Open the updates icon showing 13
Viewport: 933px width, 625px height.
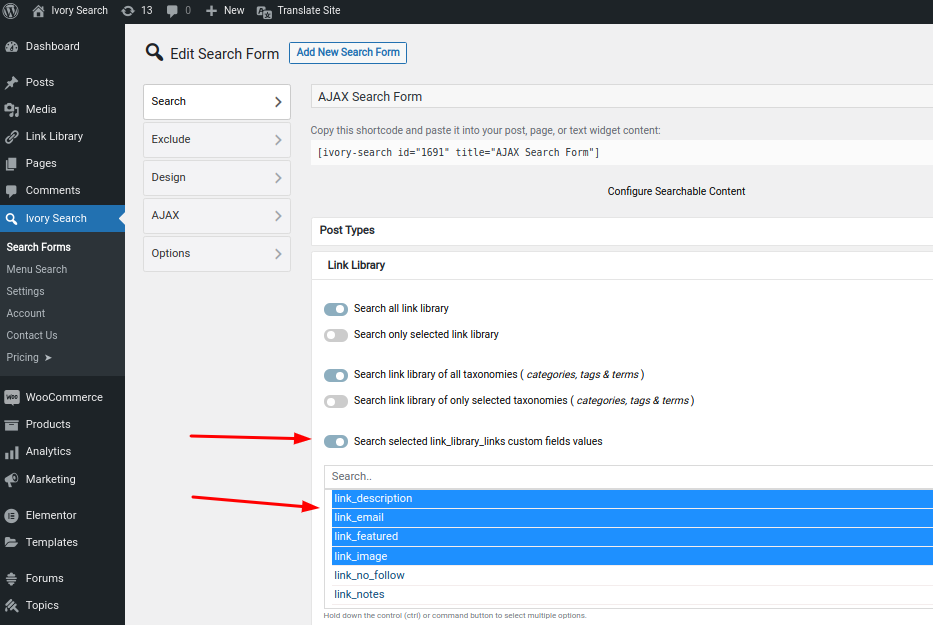click(128, 11)
